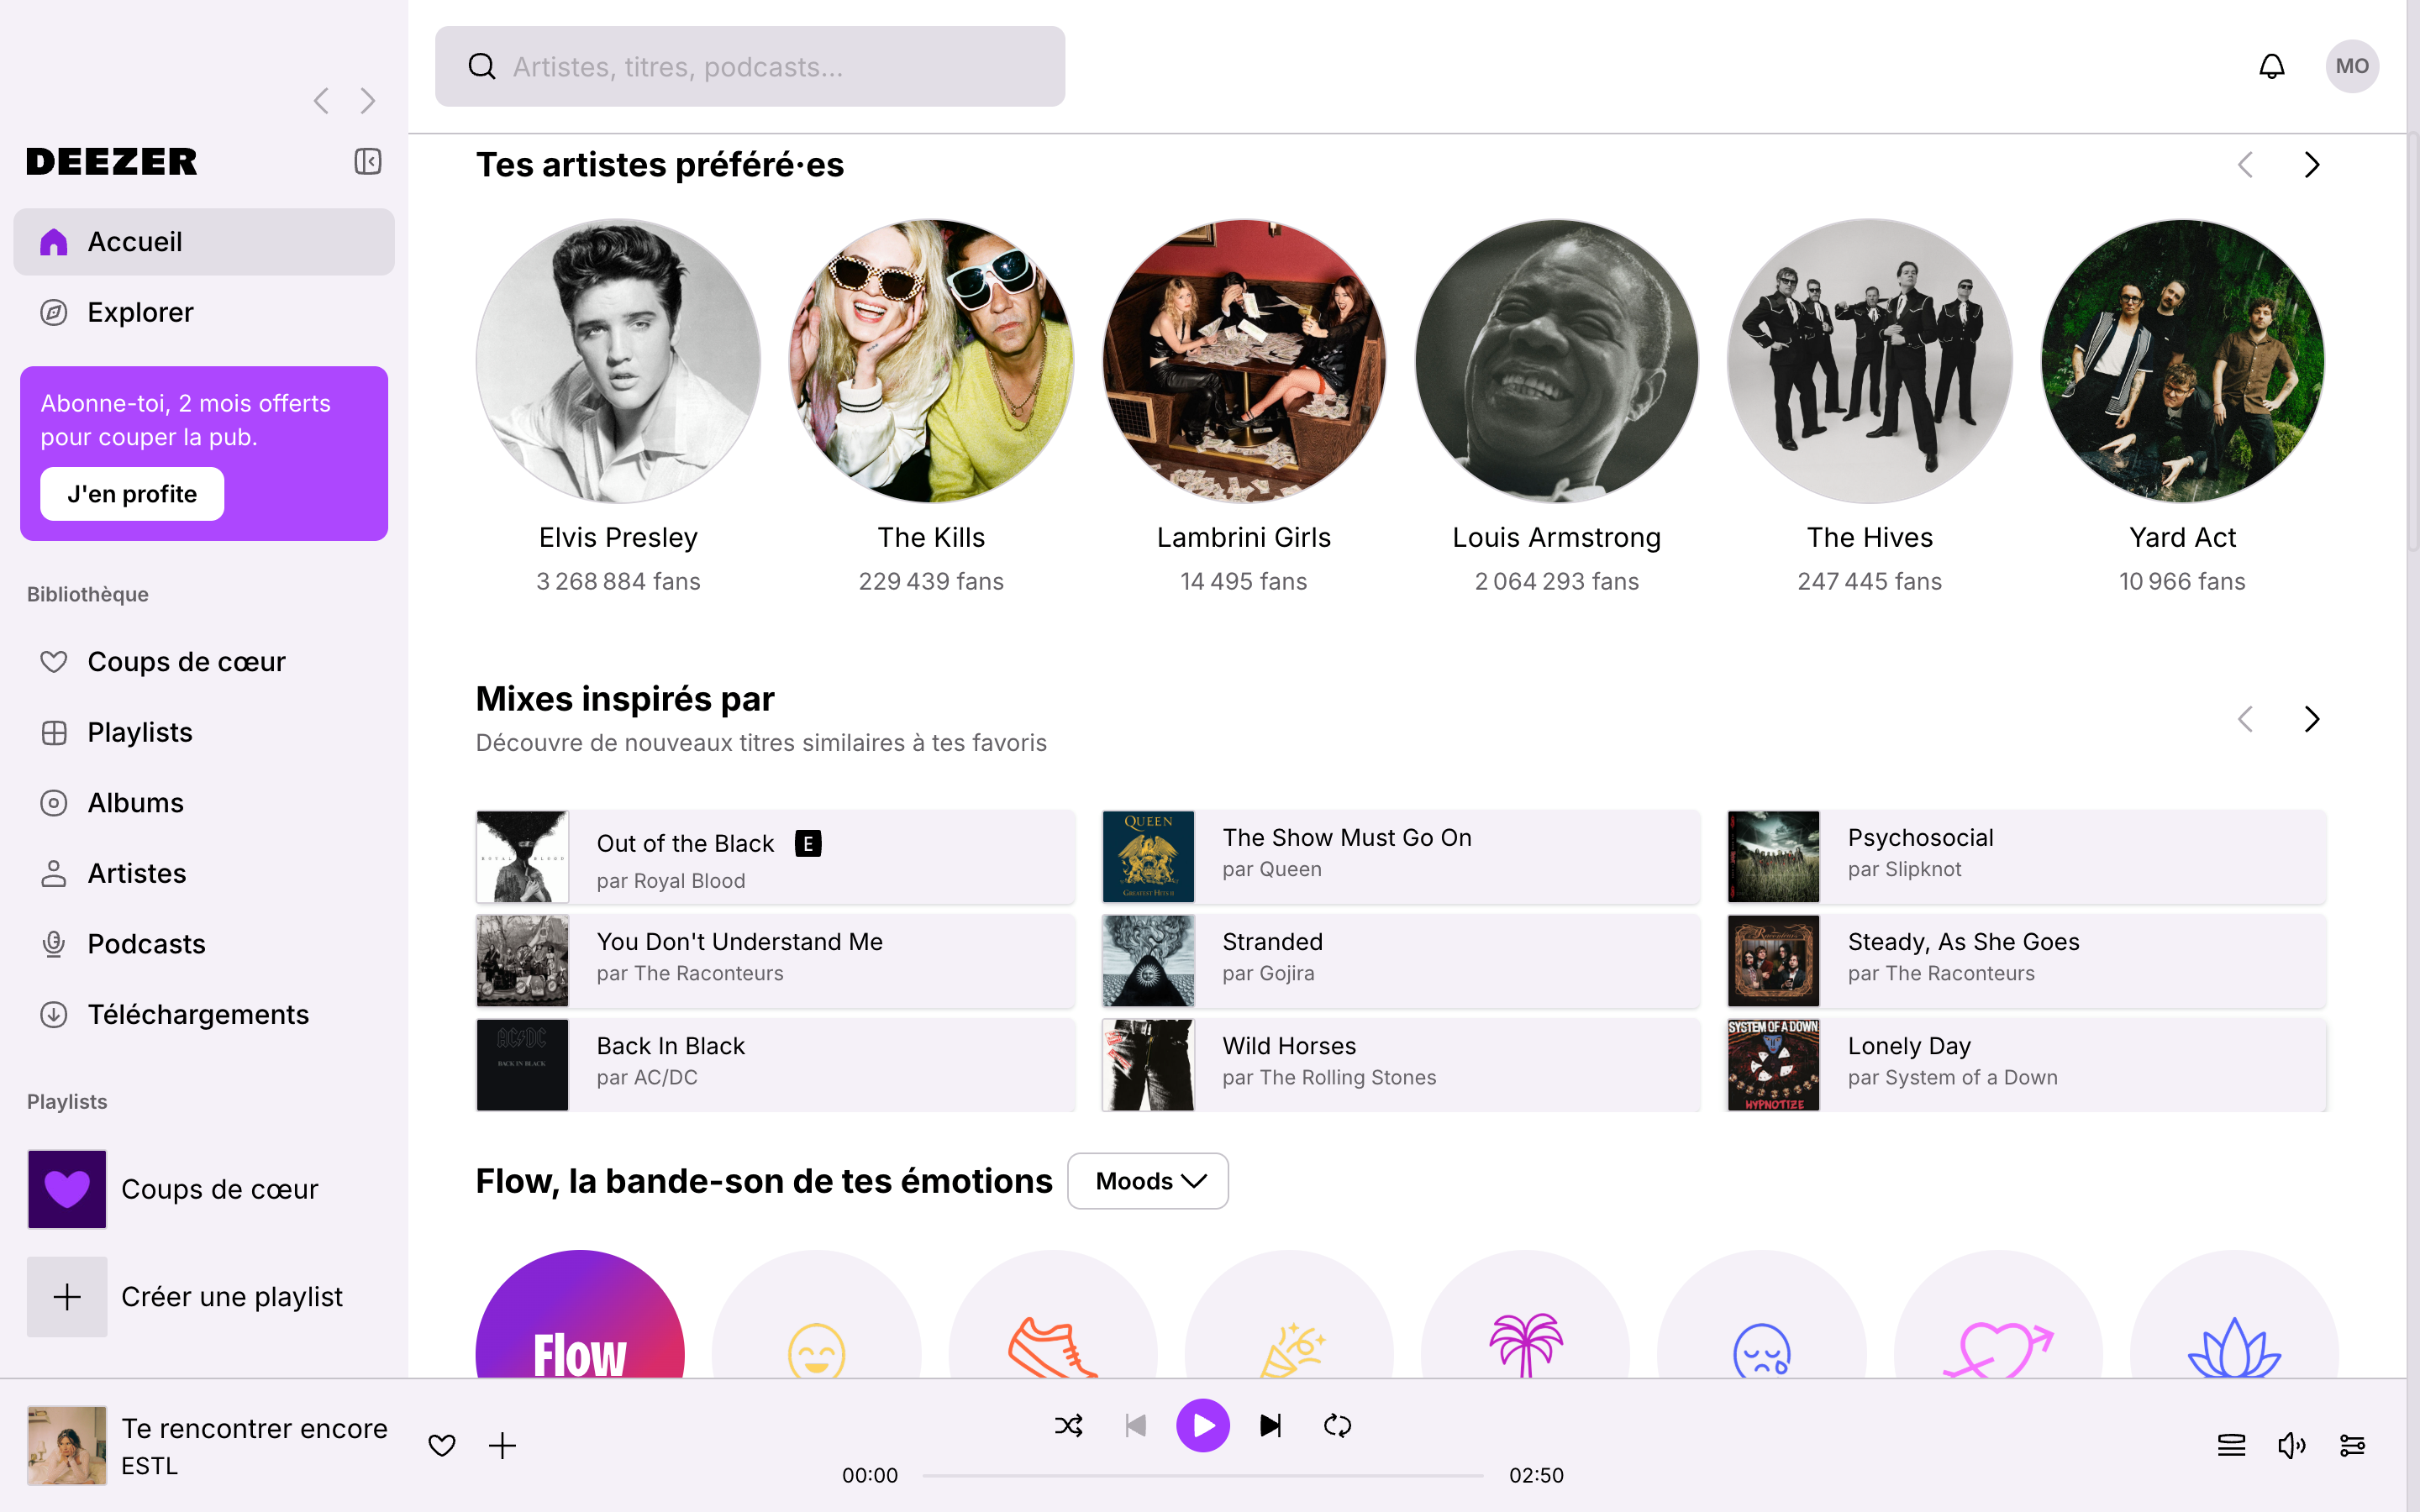Focus the Artistes, titres, podcasts search field
Viewport: 2420px width, 1512px height.
click(x=750, y=66)
